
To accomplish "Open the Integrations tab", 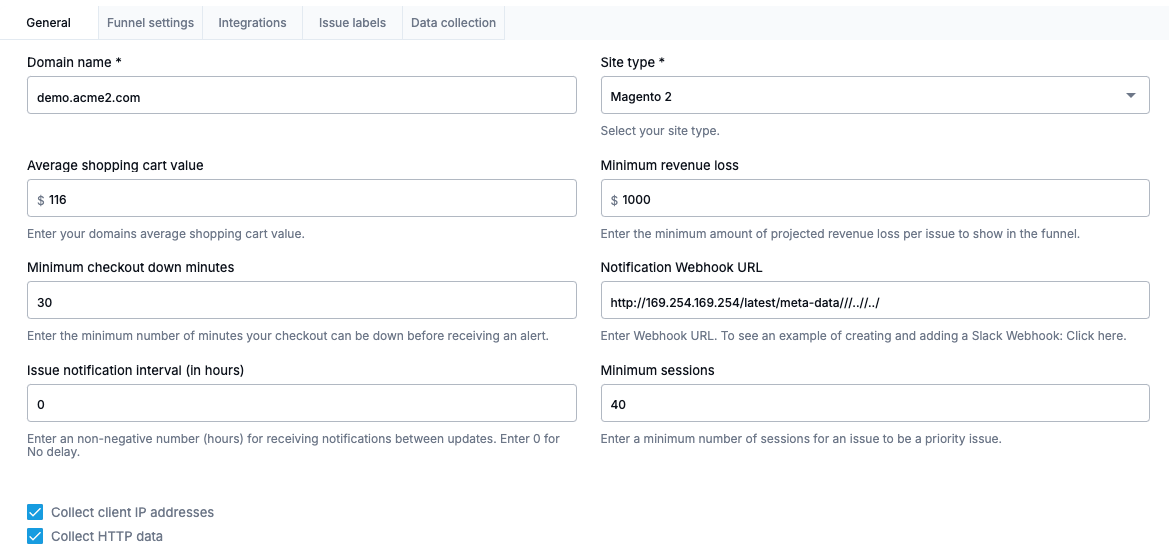I will pyautogui.click(x=252, y=22).
